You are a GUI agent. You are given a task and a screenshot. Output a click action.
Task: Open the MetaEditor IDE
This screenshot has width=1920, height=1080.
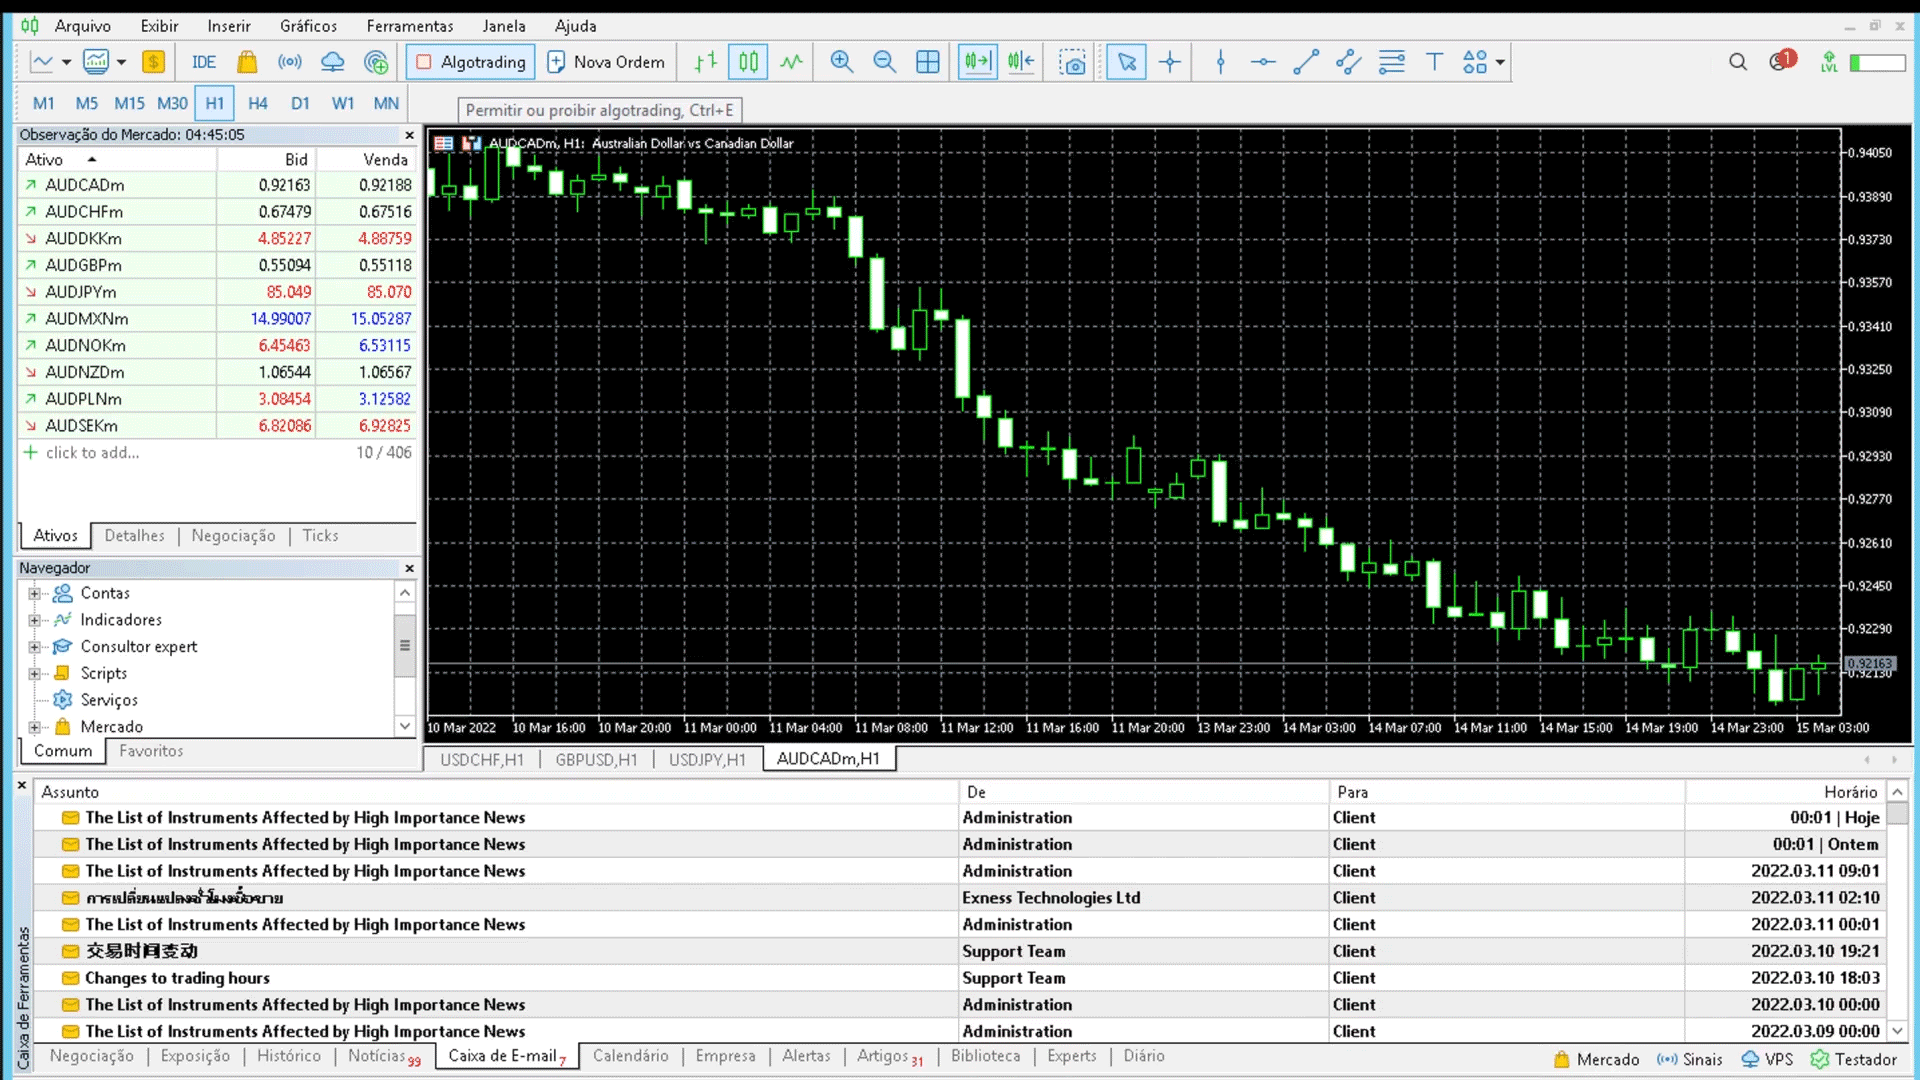click(203, 62)
